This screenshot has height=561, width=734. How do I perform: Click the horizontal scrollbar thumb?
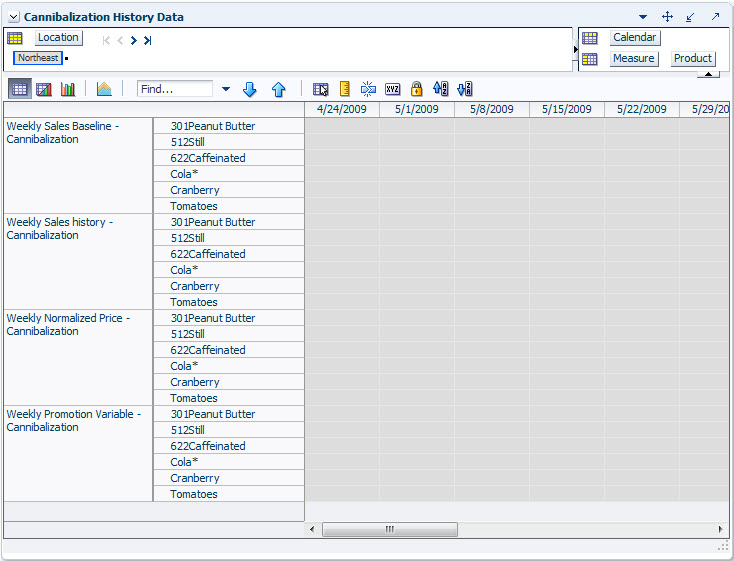point(389,529)
